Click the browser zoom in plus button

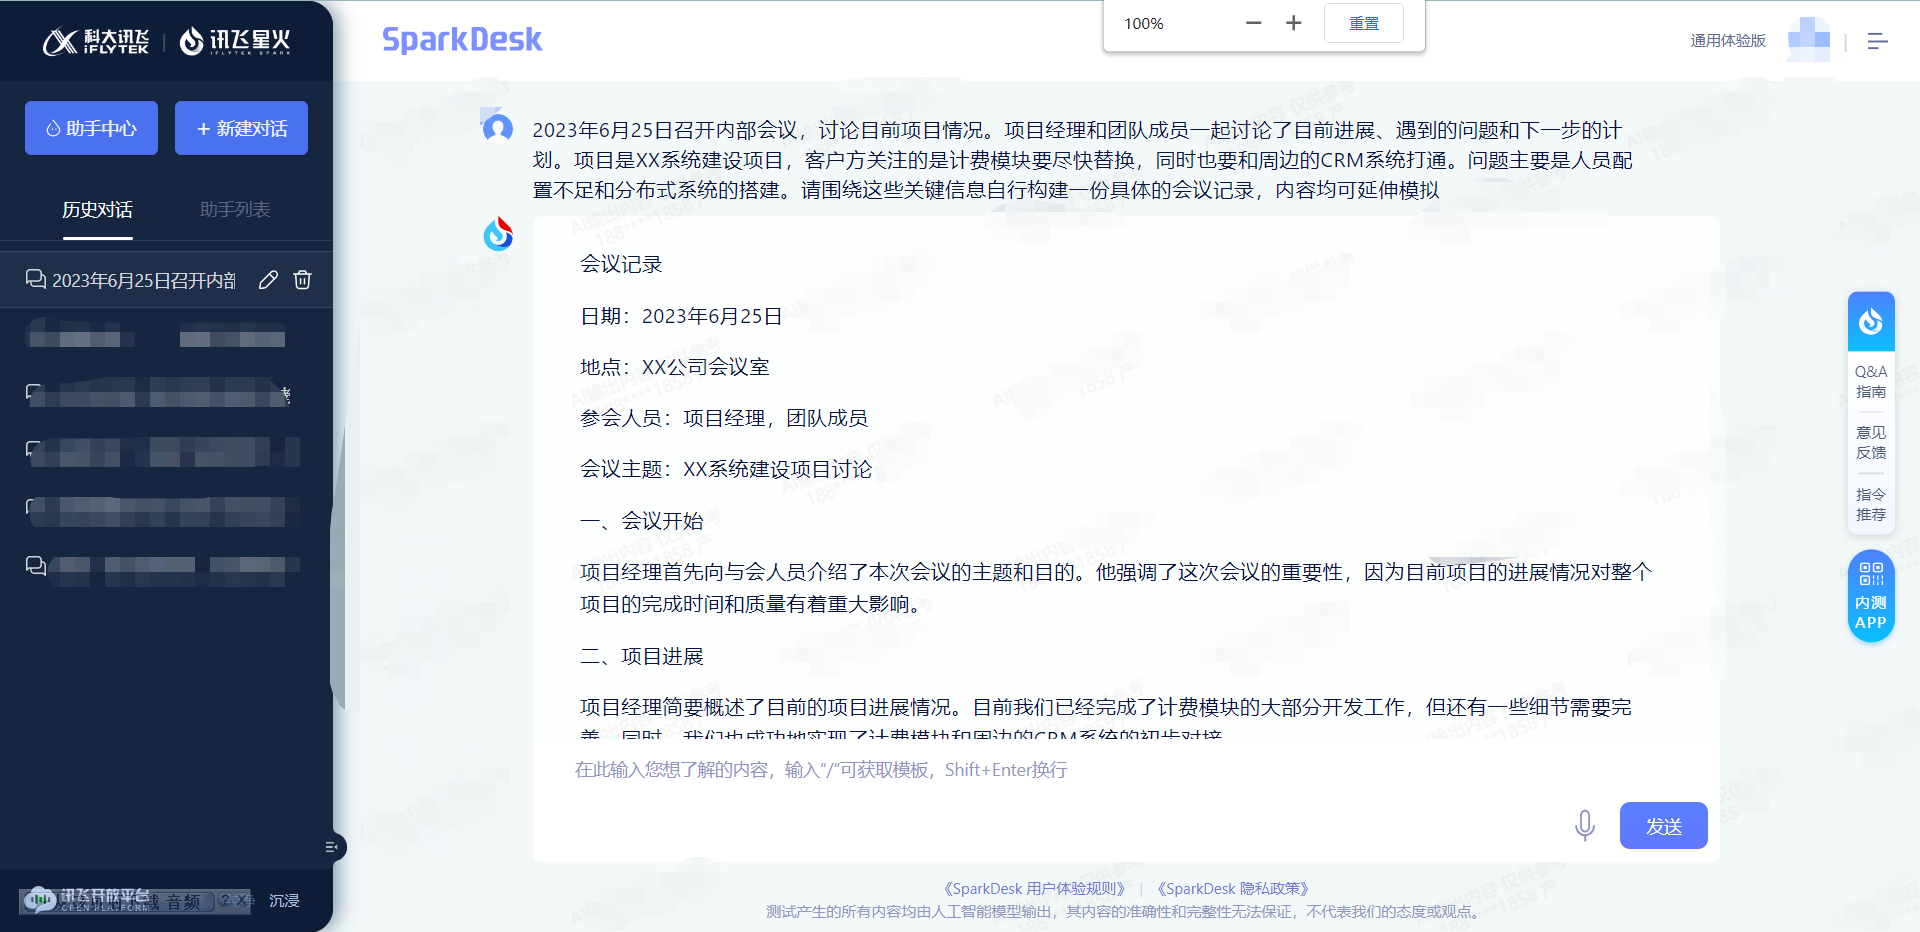click(x=1293, y=23)
